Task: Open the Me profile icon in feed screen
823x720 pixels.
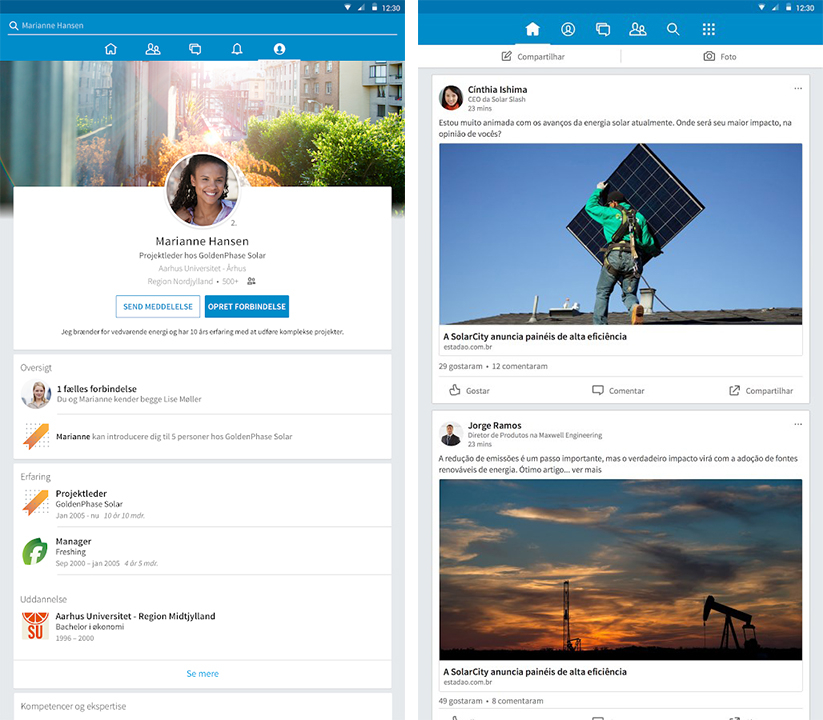Action: coord(568,29)
